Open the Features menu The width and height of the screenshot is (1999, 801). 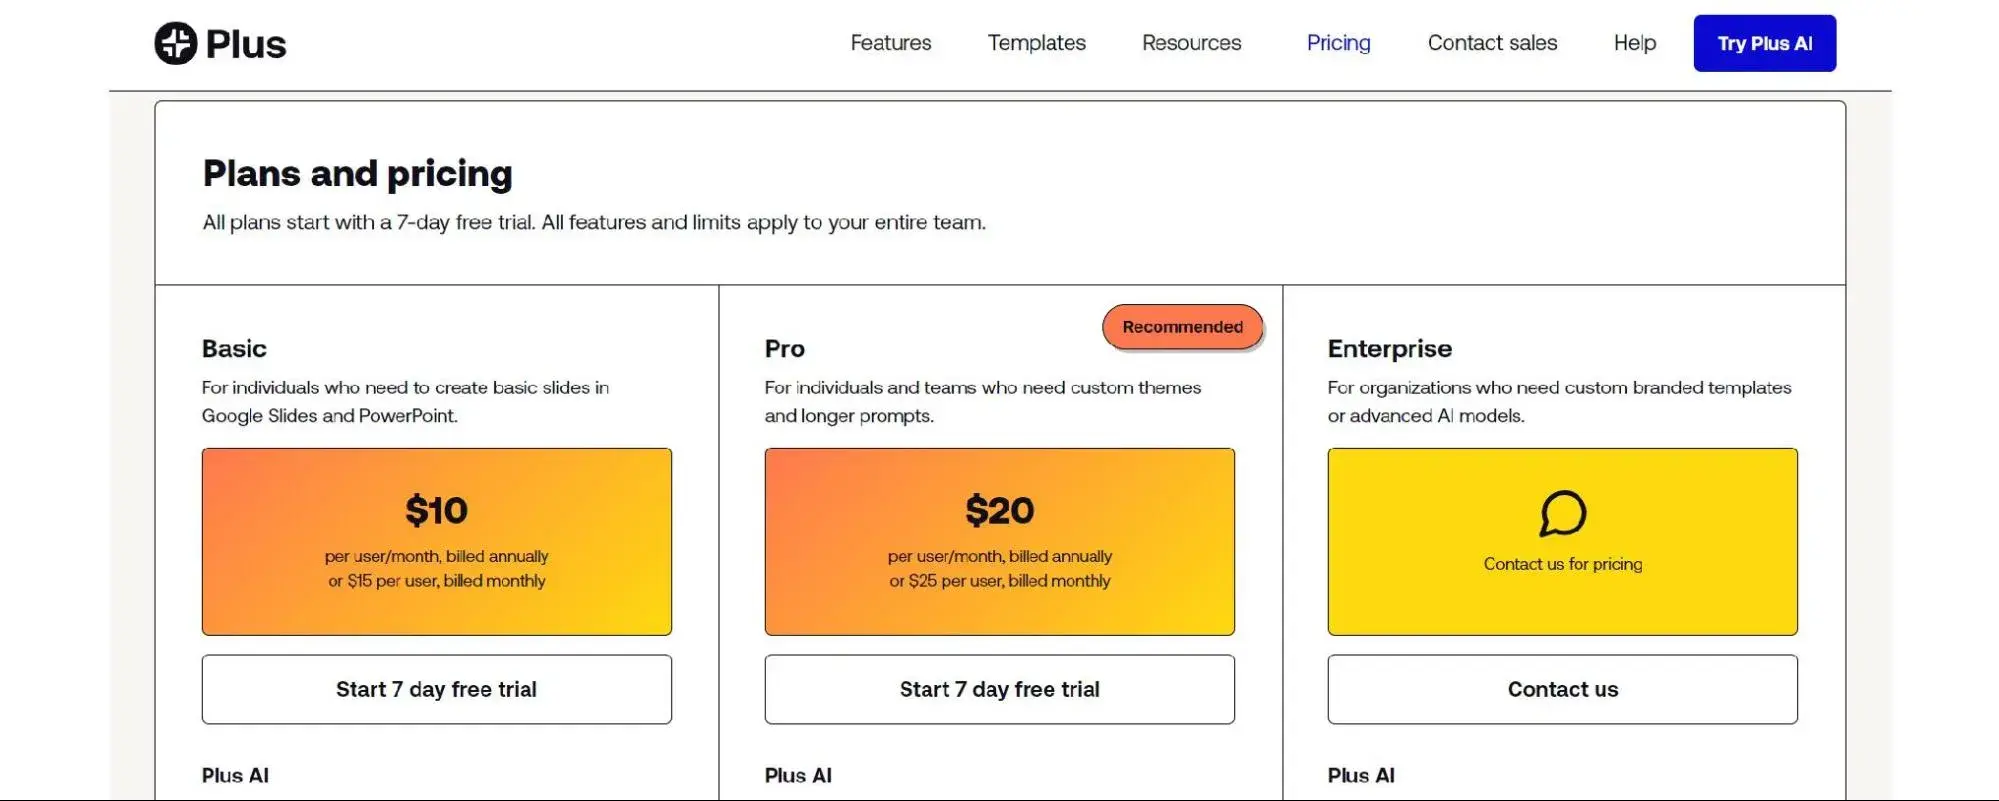coord(890,43)
